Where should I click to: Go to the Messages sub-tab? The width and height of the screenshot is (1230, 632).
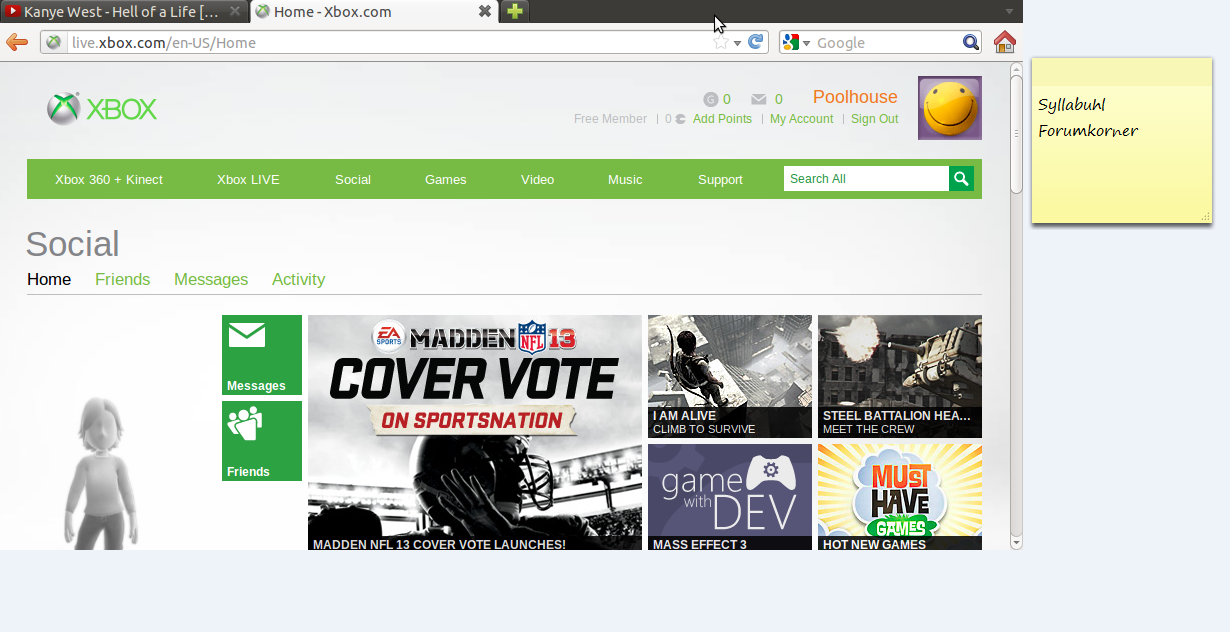pyautogui.click(x=211, y=279)
